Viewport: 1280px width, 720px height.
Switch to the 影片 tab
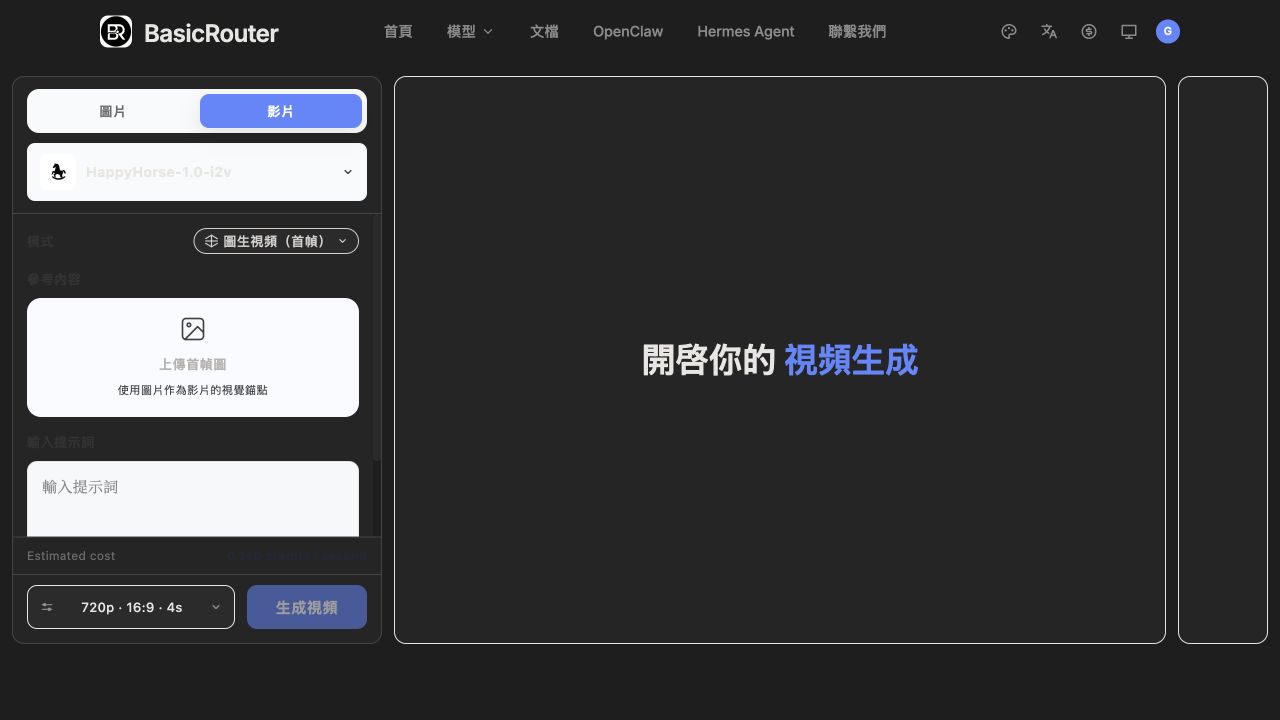point(281,111)
